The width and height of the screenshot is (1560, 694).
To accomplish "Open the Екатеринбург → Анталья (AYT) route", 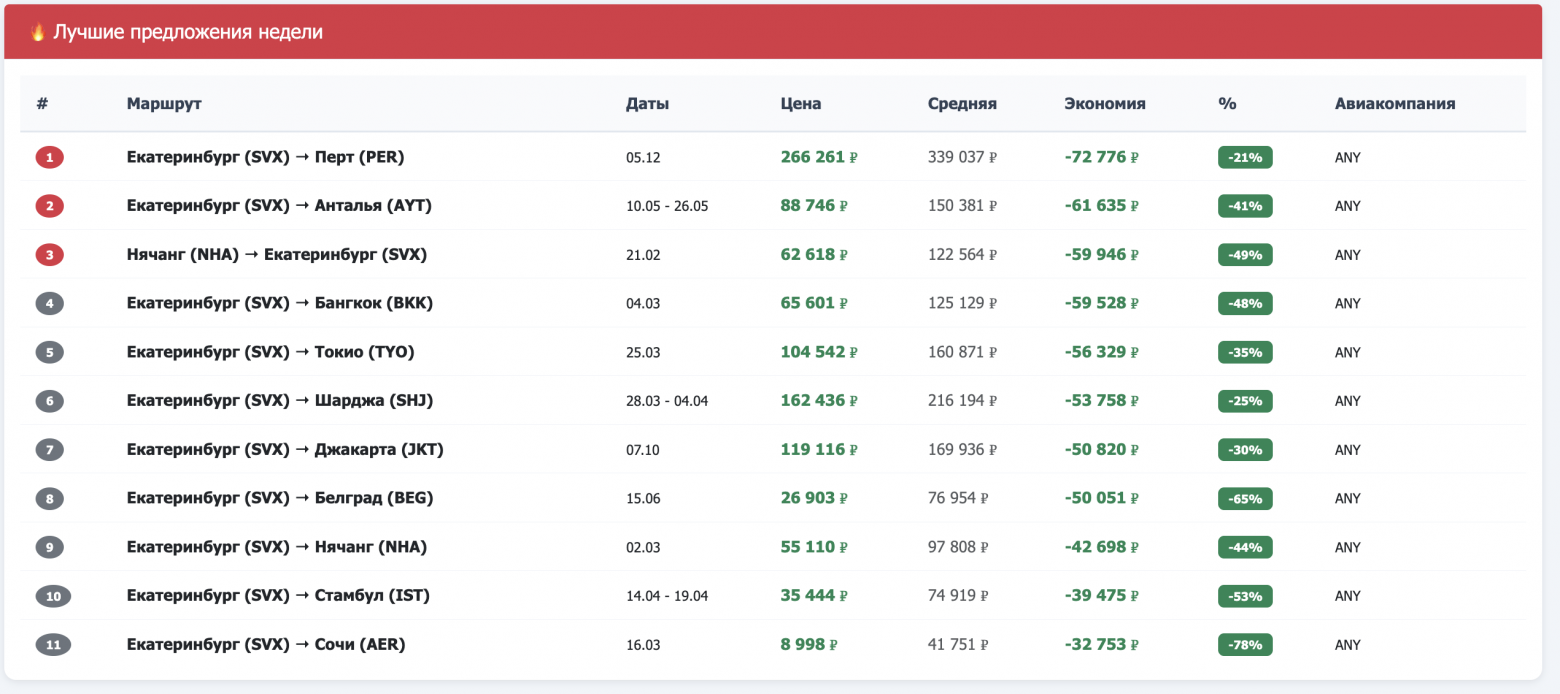I will pyautogui.click(x=279, y=206).
